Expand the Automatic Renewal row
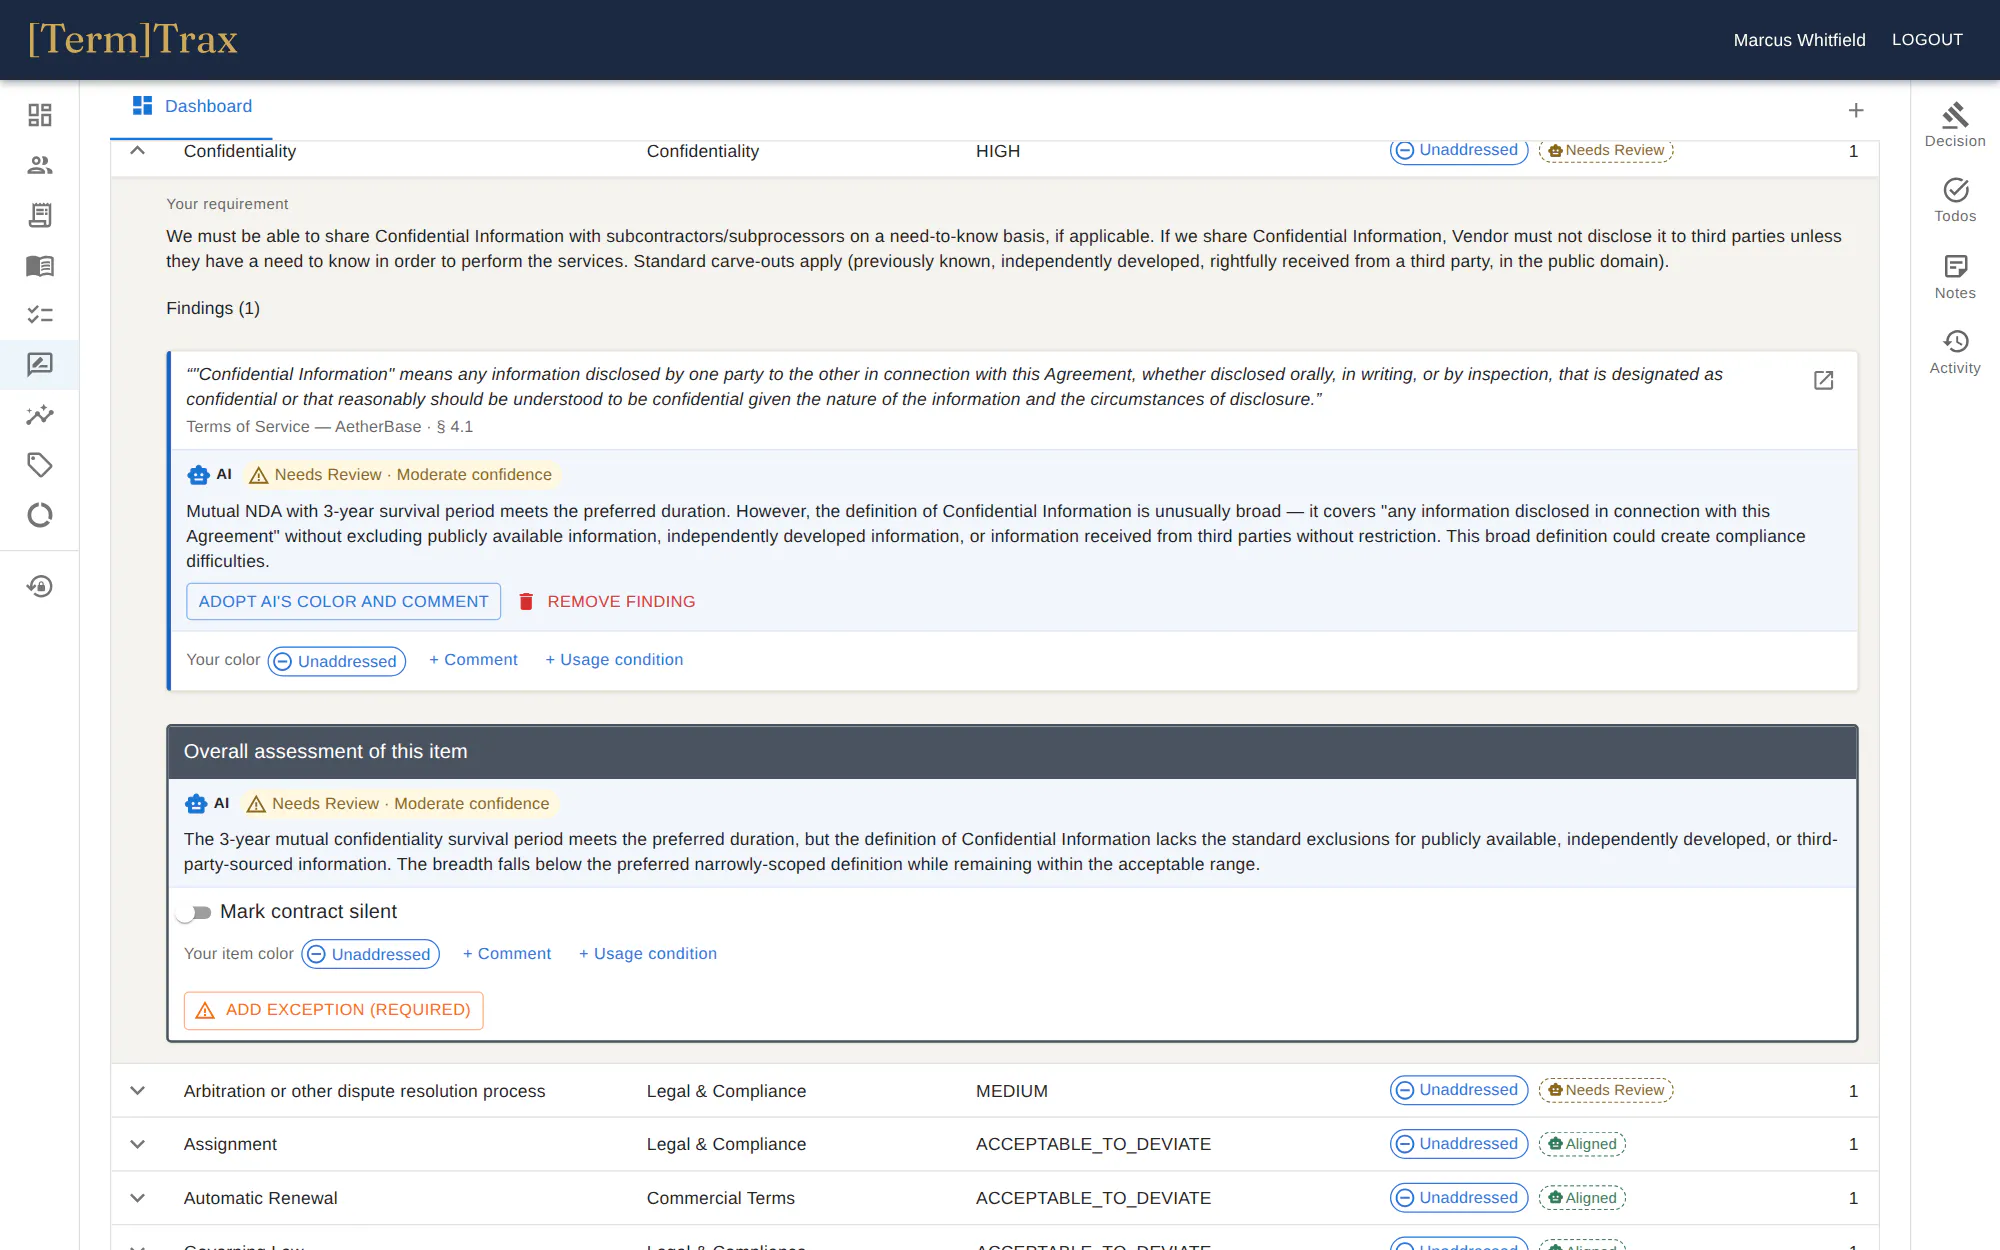This screenshot has height=1250, width=2000. coord(138,1198)
